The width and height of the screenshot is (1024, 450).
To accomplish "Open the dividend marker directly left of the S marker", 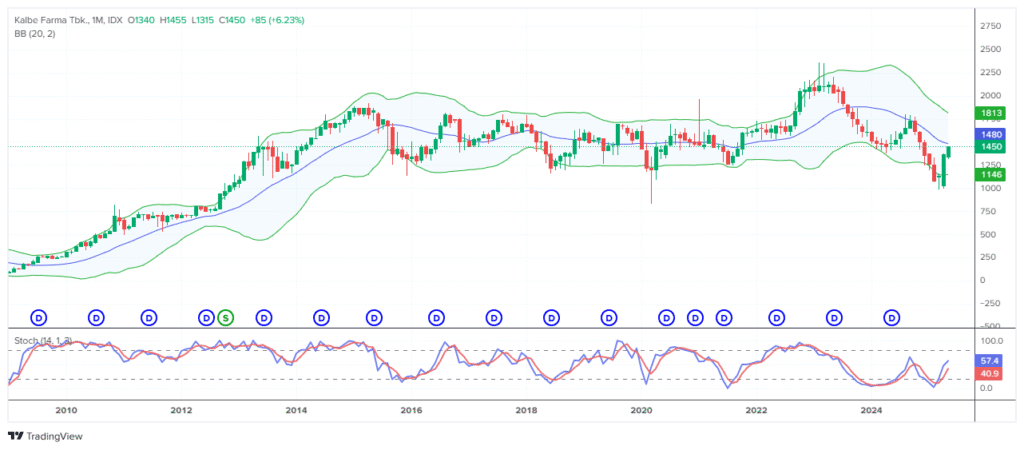I will (206, 317).
